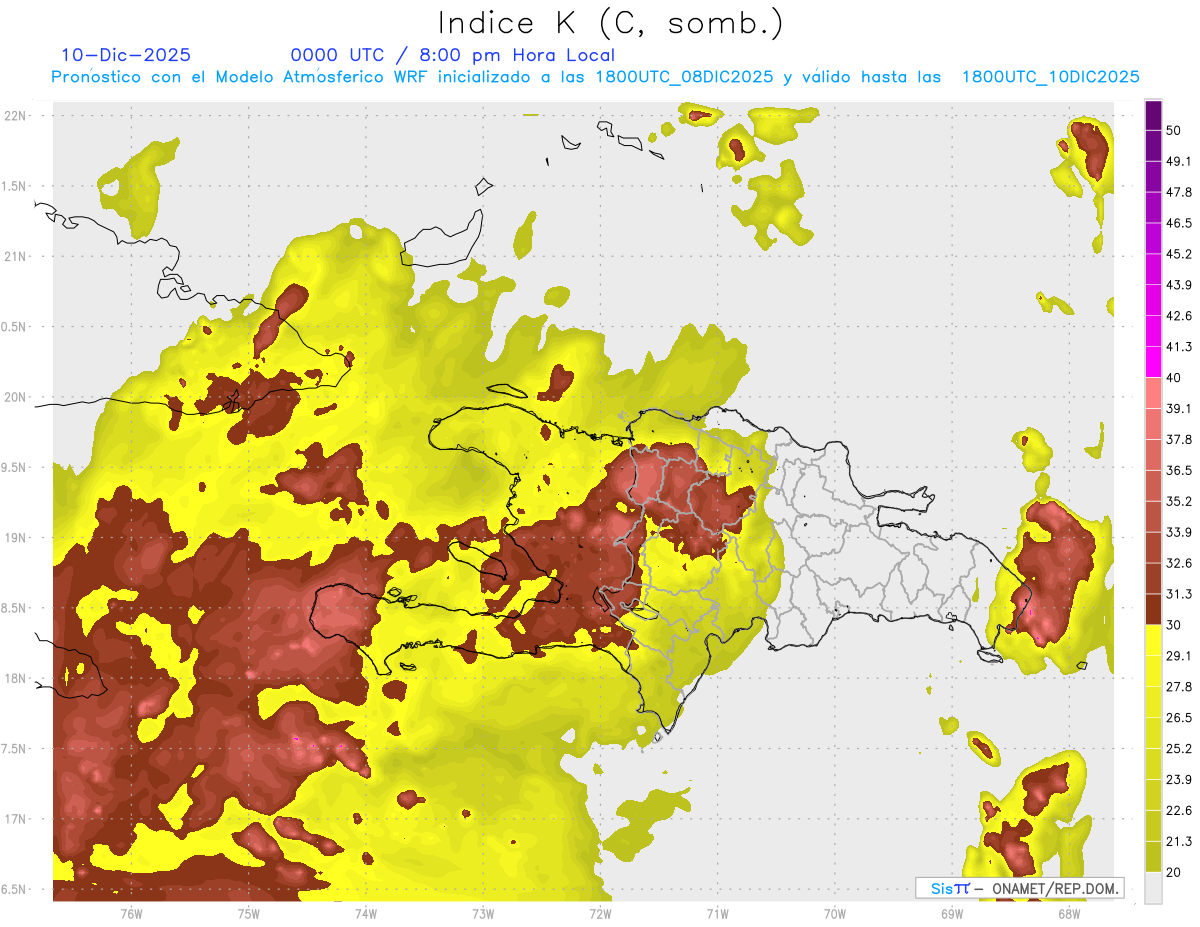Click the colorbar value '40'
Viewport: 1200px width, 927px height.
tap(1173, 378)
